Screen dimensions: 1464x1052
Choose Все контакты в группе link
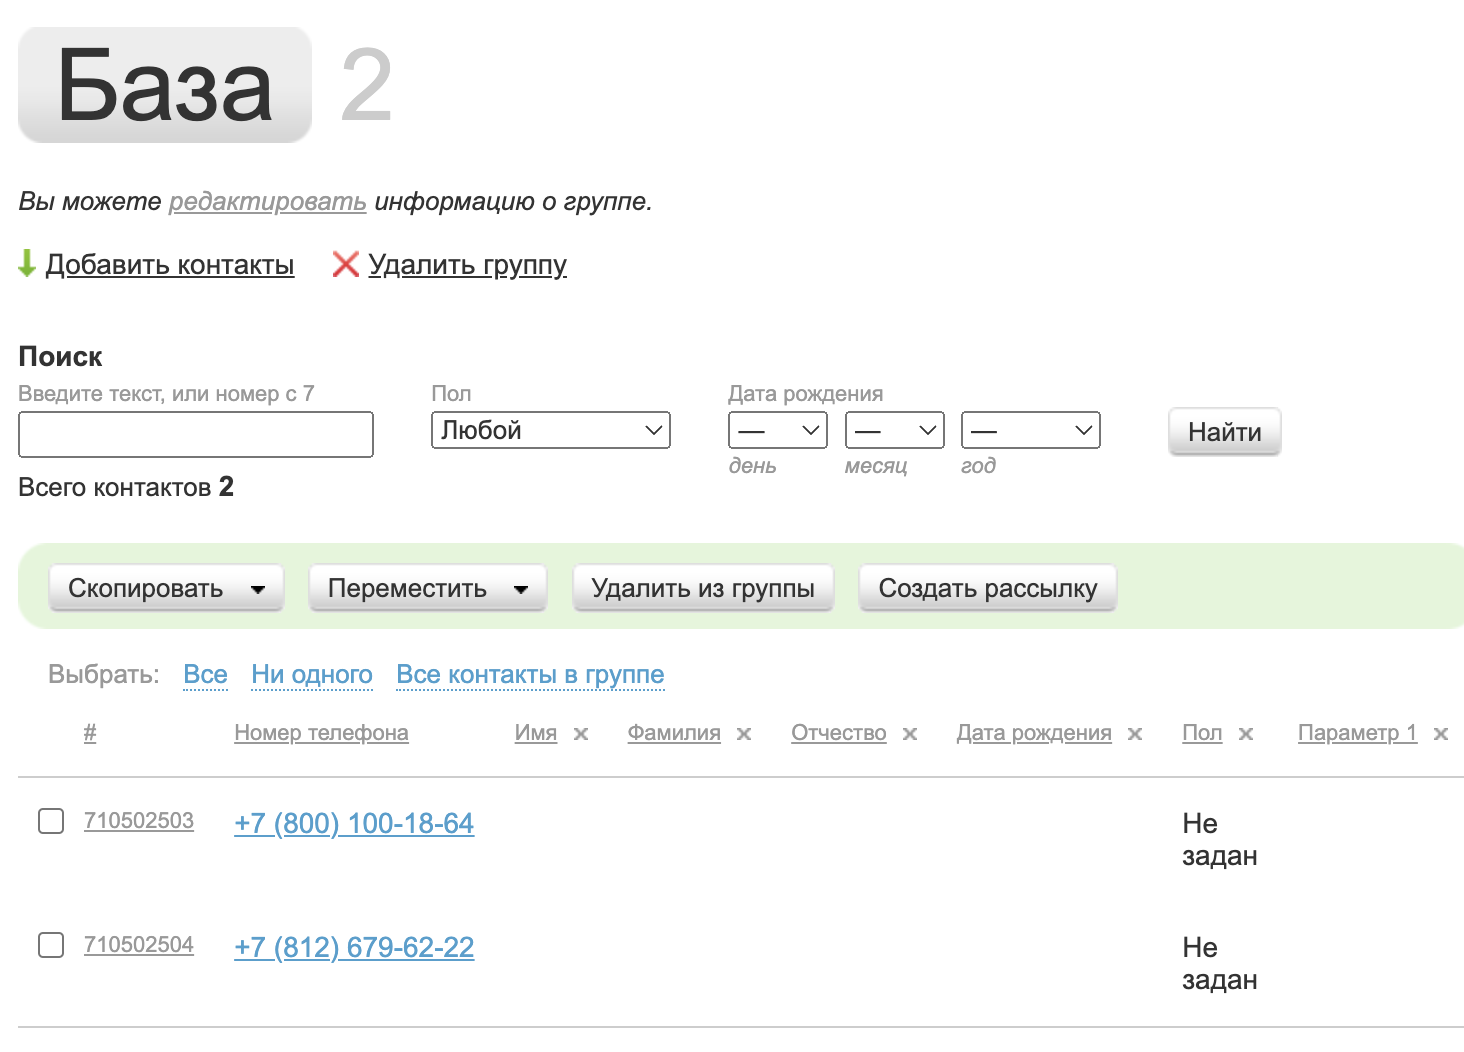coord(530,675)
